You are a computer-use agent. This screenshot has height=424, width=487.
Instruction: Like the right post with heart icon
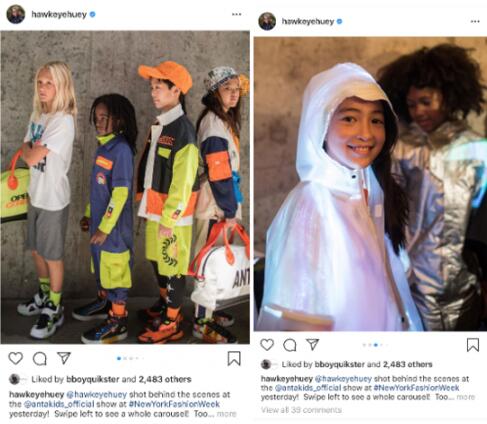267,345
